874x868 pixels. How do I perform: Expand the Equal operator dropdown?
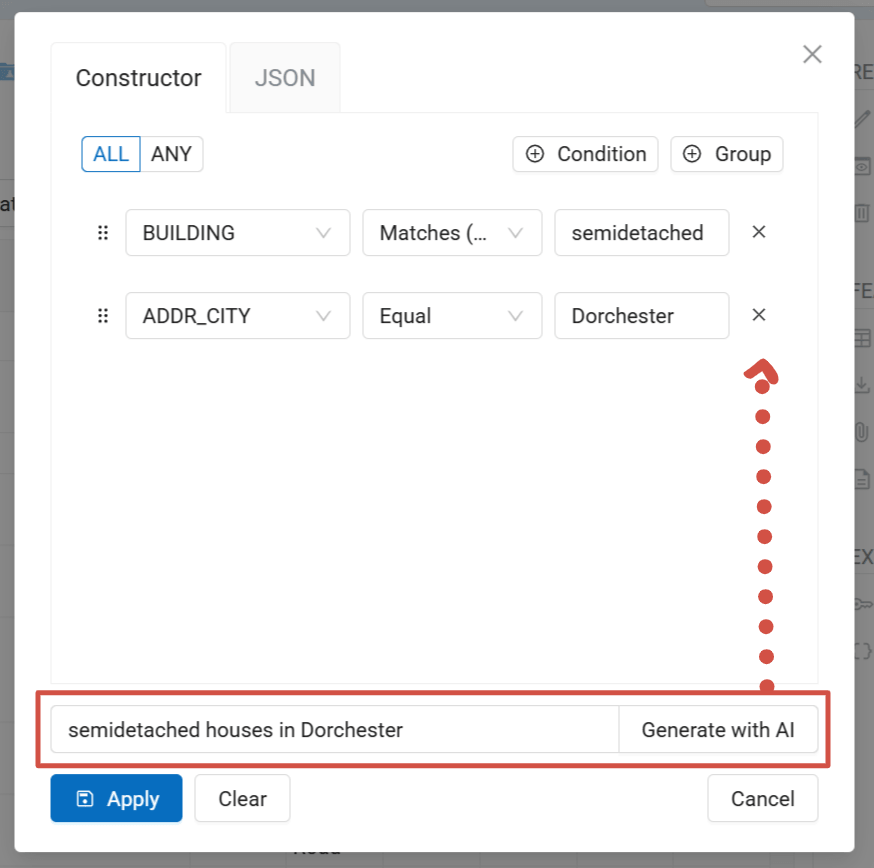point(452,316)
